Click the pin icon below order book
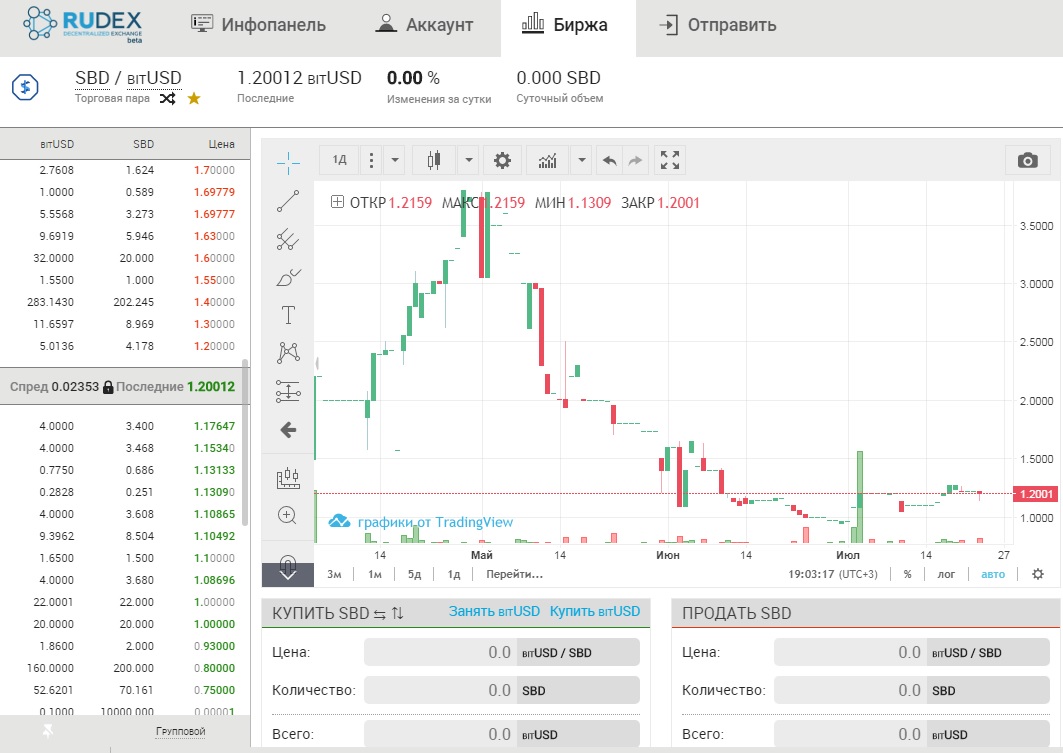Viewport: 1063px width, 753px height. (x=47, y=731)
